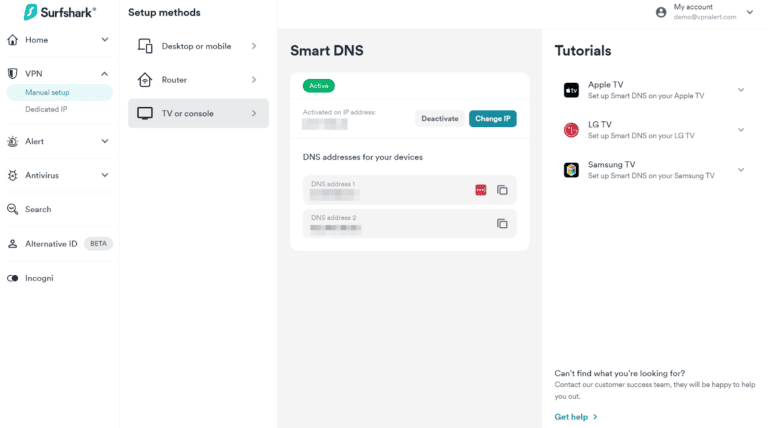Expand the Home menu chevron
The height and width of the screenshot is (428, 768).
pyautogui.click(x=105, y=40)
